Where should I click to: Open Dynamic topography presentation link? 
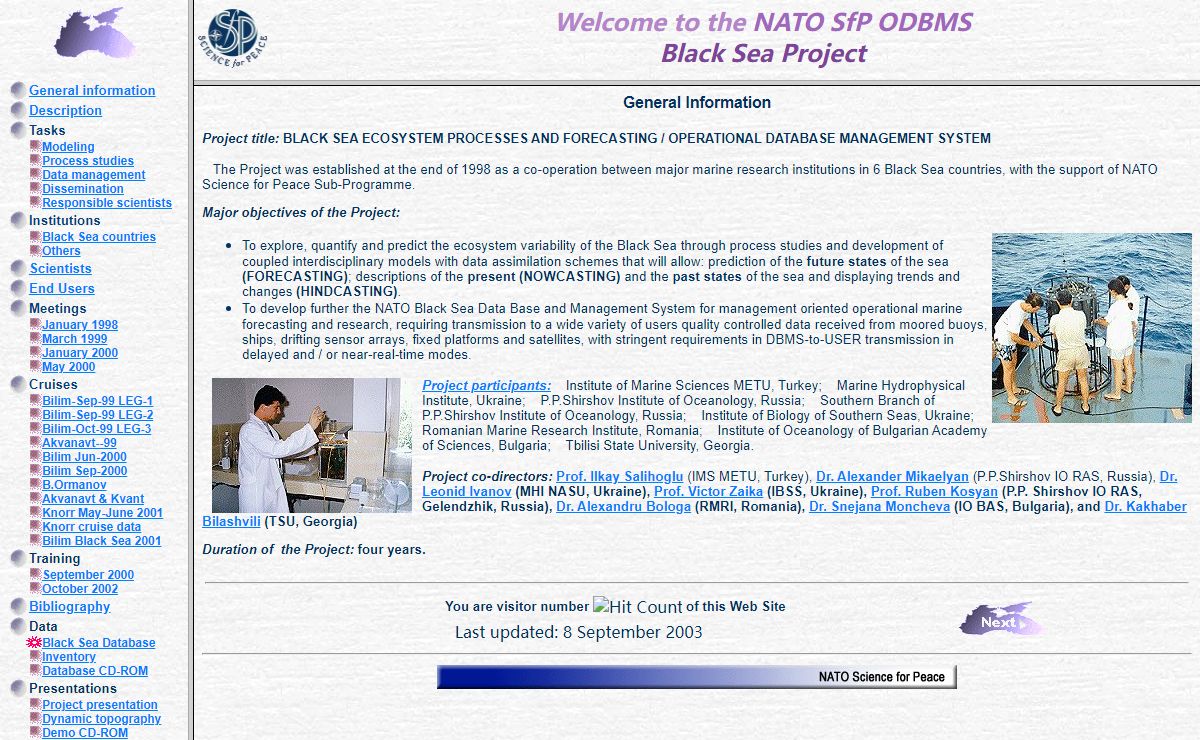(102, 719)
